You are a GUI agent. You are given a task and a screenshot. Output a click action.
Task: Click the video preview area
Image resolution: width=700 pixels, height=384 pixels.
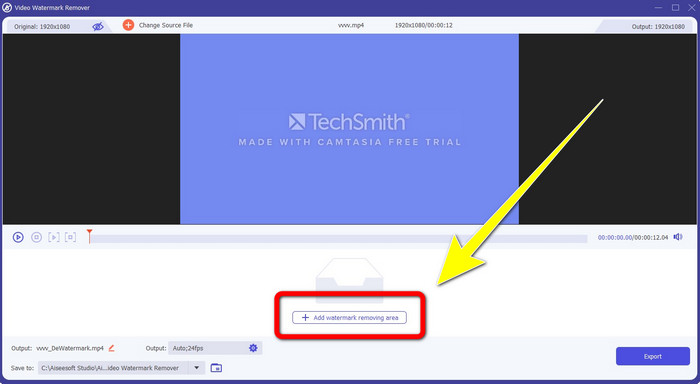point(350,129)
